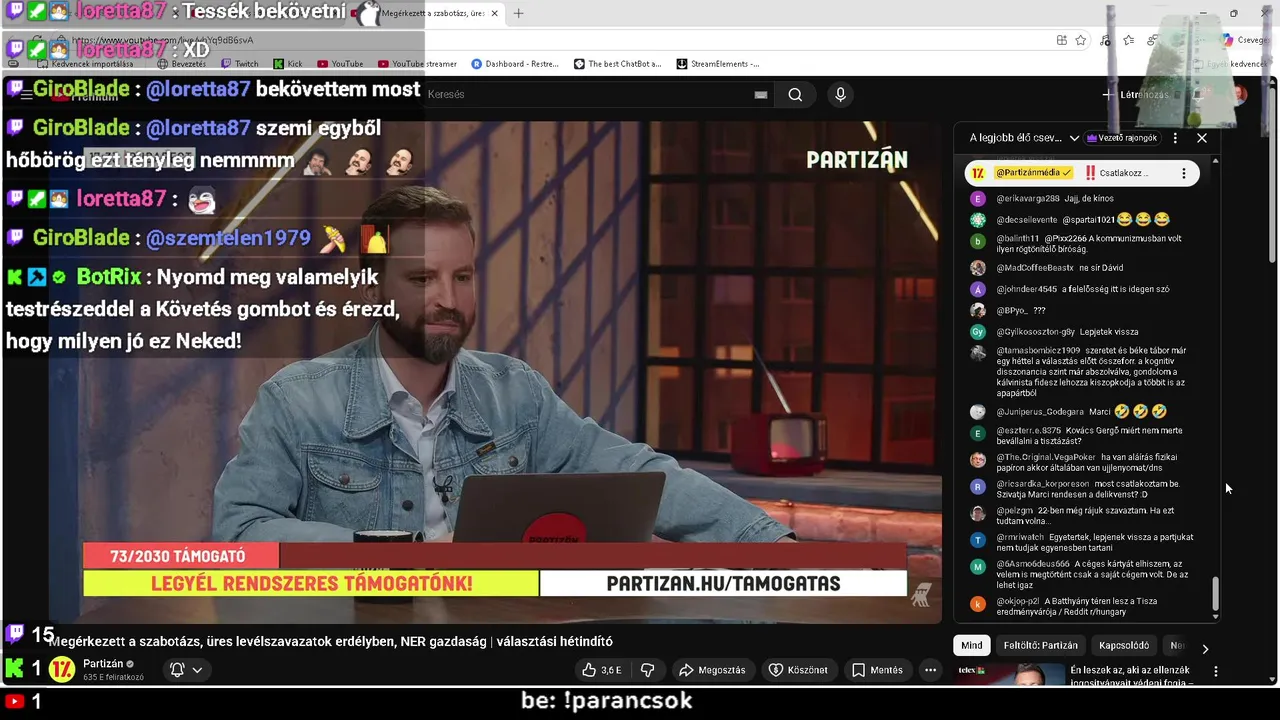Open the Létrehozás create button
This screenshot has height=720, width=1280.
[1135, 95]
